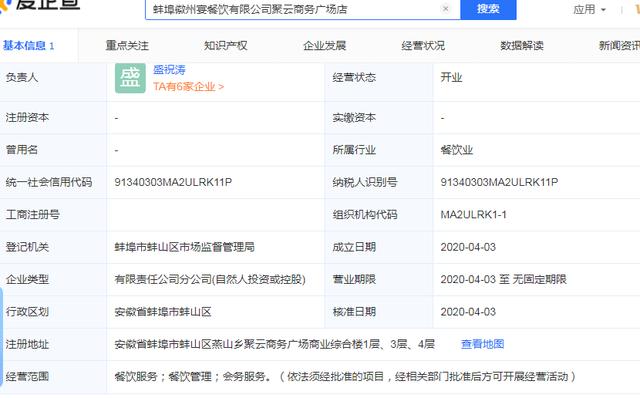Viewport: 640px width, 398px height.
Task: Open the 重点关注 tab
Action: 127,45
